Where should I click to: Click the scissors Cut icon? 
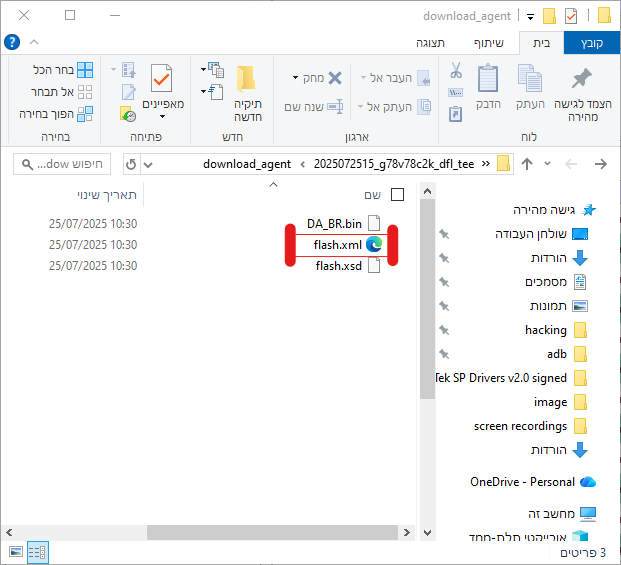click(455, 71)
